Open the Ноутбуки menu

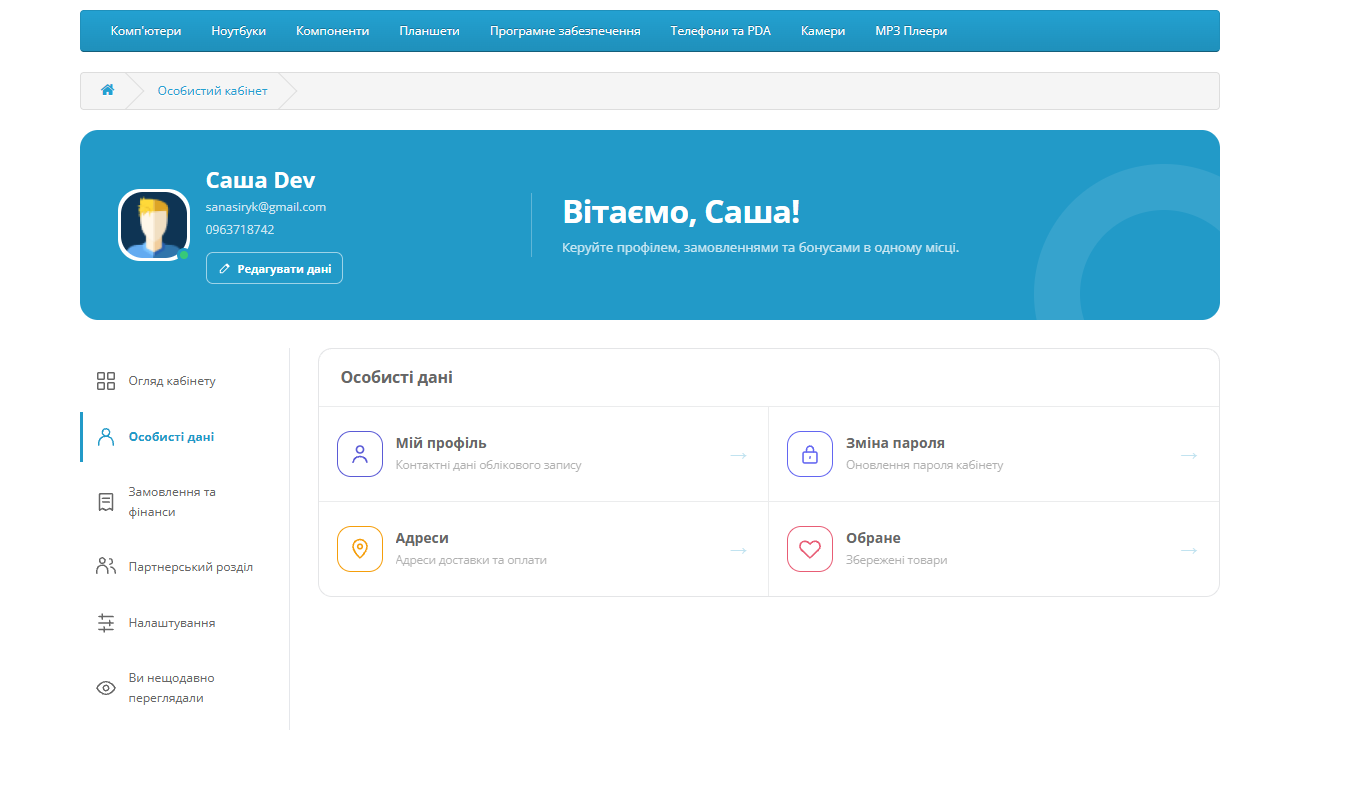pos(239,31)
